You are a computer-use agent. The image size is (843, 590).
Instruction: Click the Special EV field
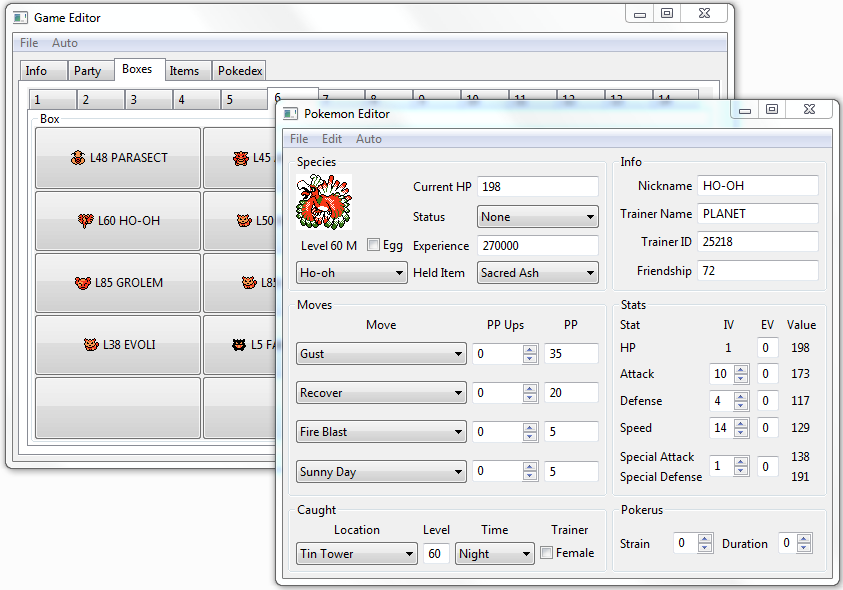[767, 466]
